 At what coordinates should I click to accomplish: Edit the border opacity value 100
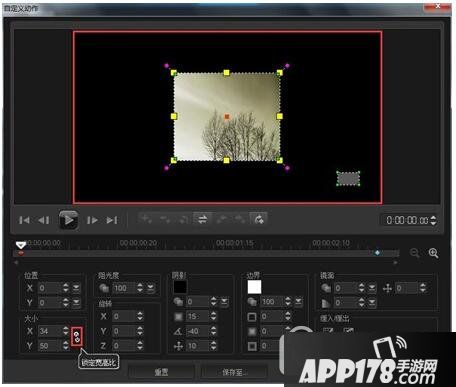(x=272, y=302)
